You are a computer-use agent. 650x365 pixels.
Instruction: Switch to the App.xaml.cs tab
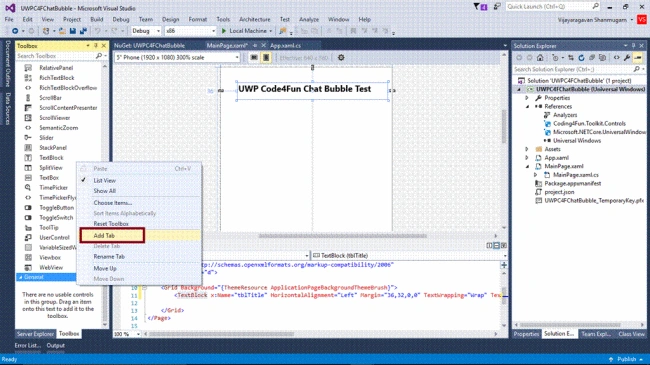point(285,46)
